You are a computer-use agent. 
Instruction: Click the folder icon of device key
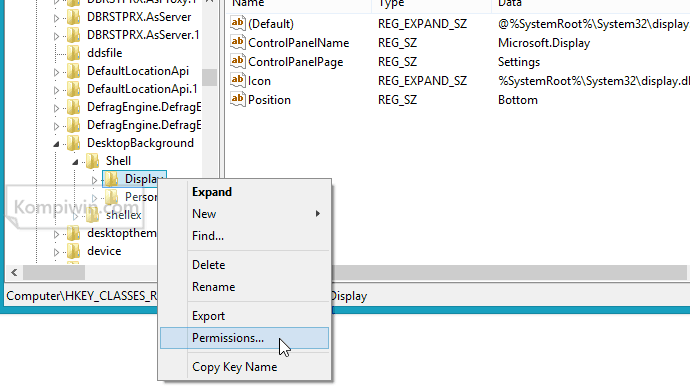coord(73,251)
